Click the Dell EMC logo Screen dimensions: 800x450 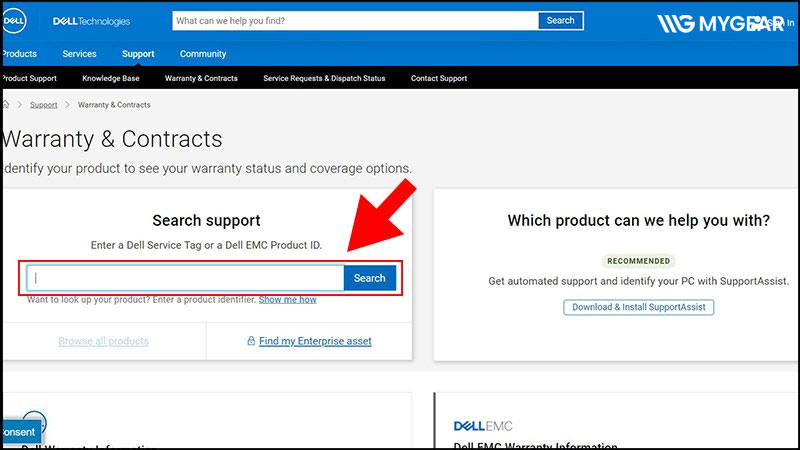point(482,426)
